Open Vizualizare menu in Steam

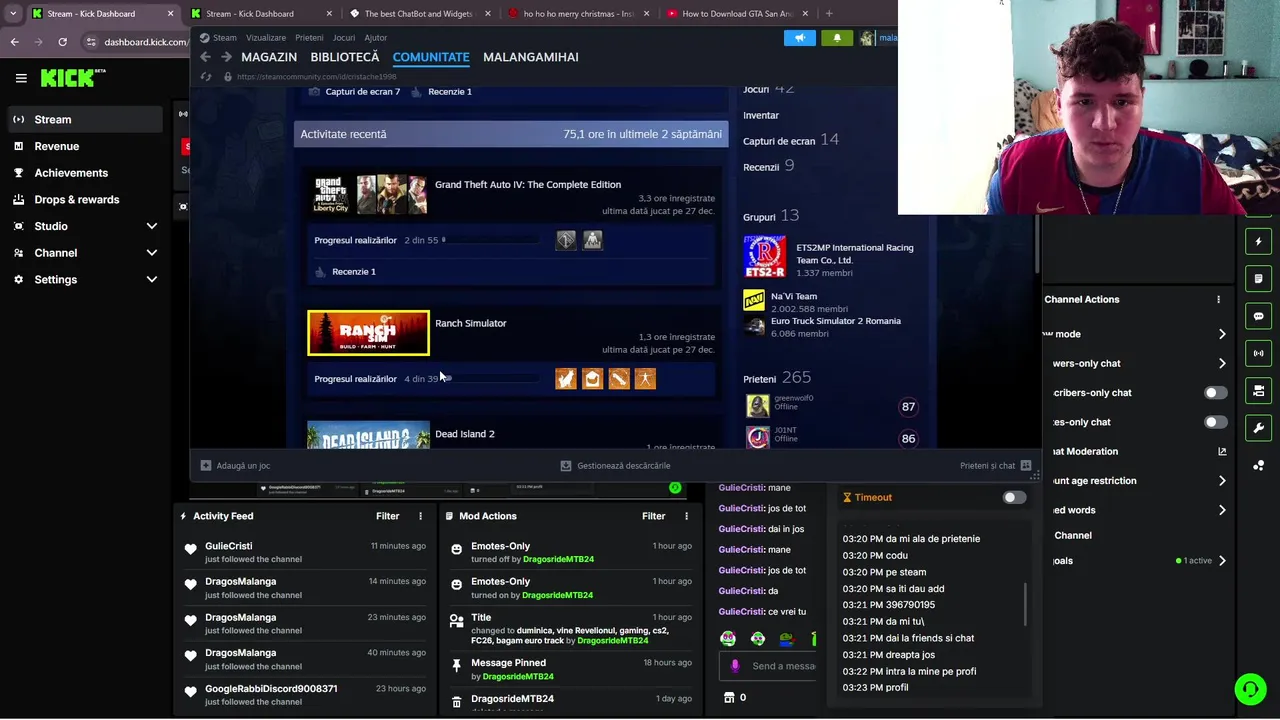click(266, 38)
